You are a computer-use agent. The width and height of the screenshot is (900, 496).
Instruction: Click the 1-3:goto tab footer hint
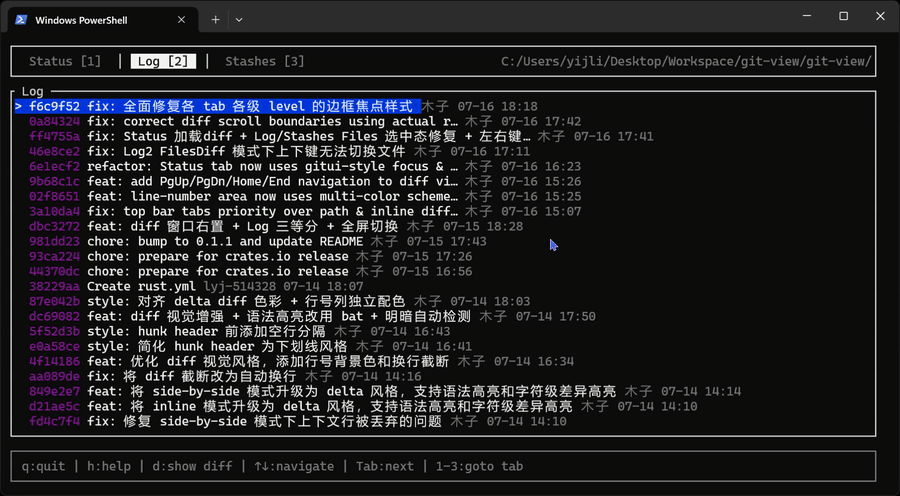click(479, 466)
